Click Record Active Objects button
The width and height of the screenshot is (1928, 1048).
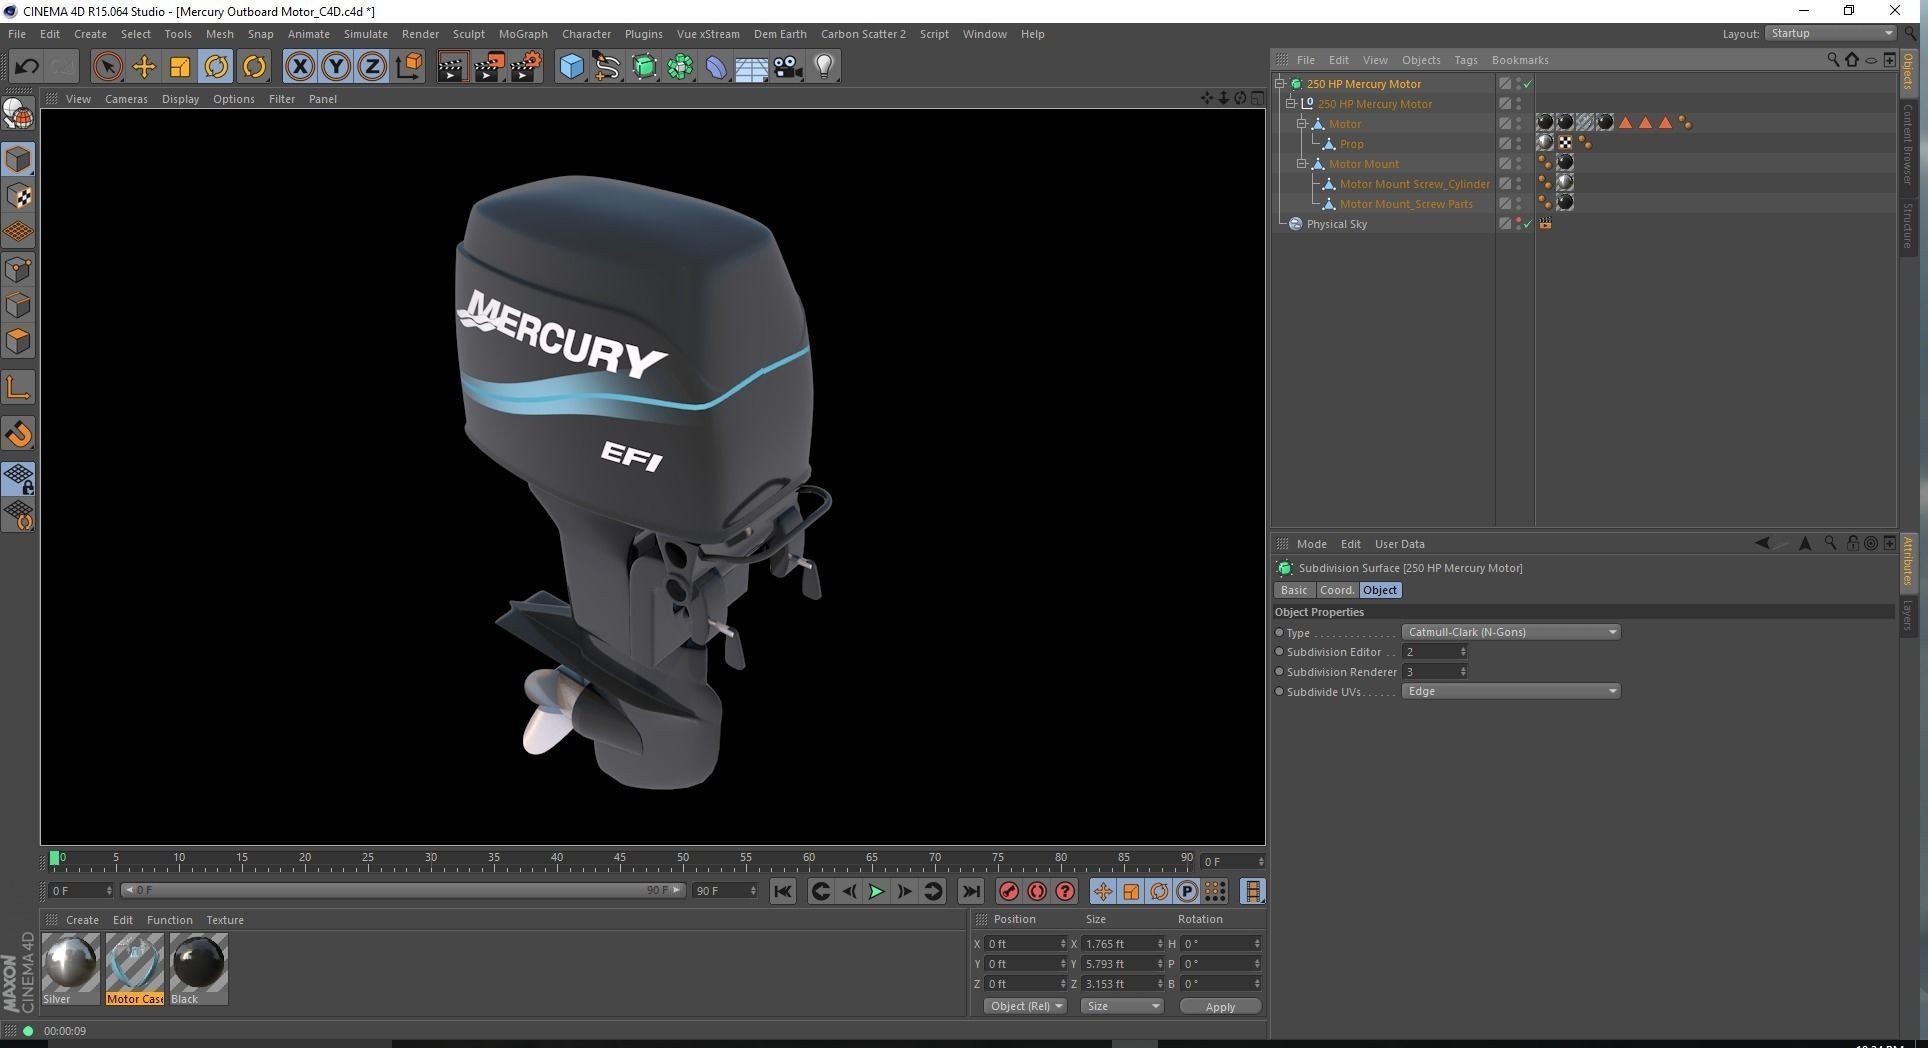pos(1008,892)
